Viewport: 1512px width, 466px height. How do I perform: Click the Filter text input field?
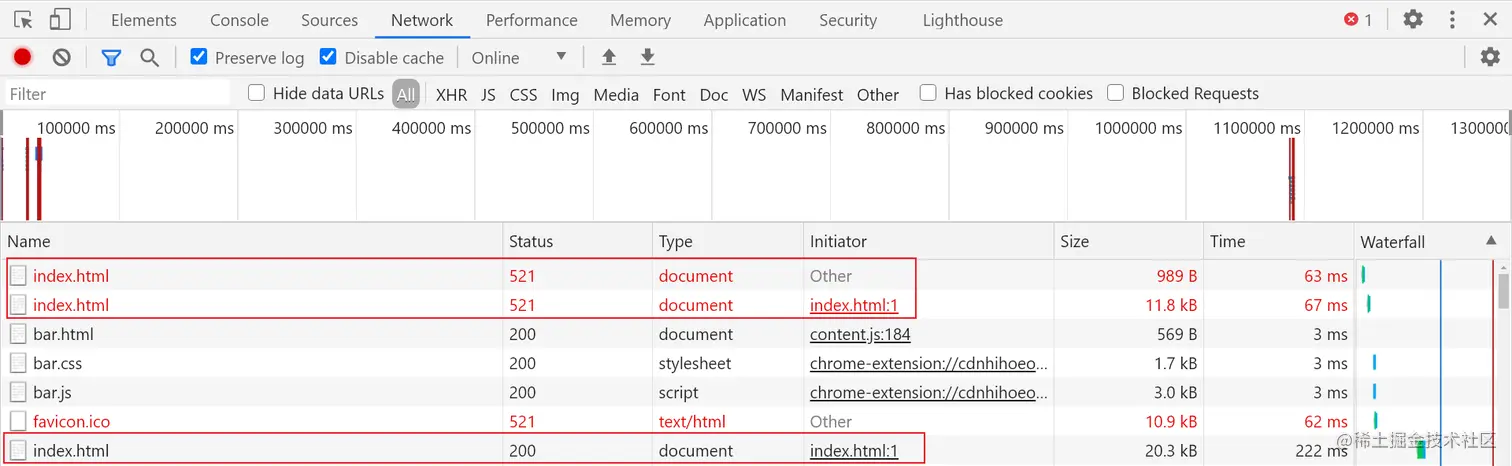click(x=117, y=93)
